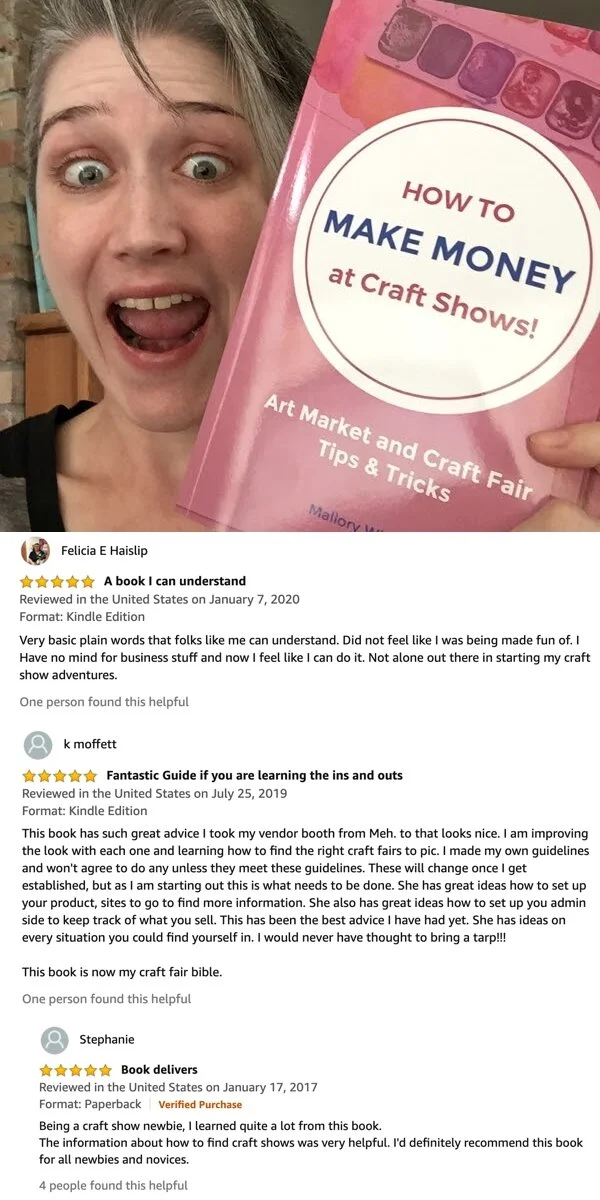Open review titled 'A book I can understand'
The image size is (600, 1200).
pos(175,581)
